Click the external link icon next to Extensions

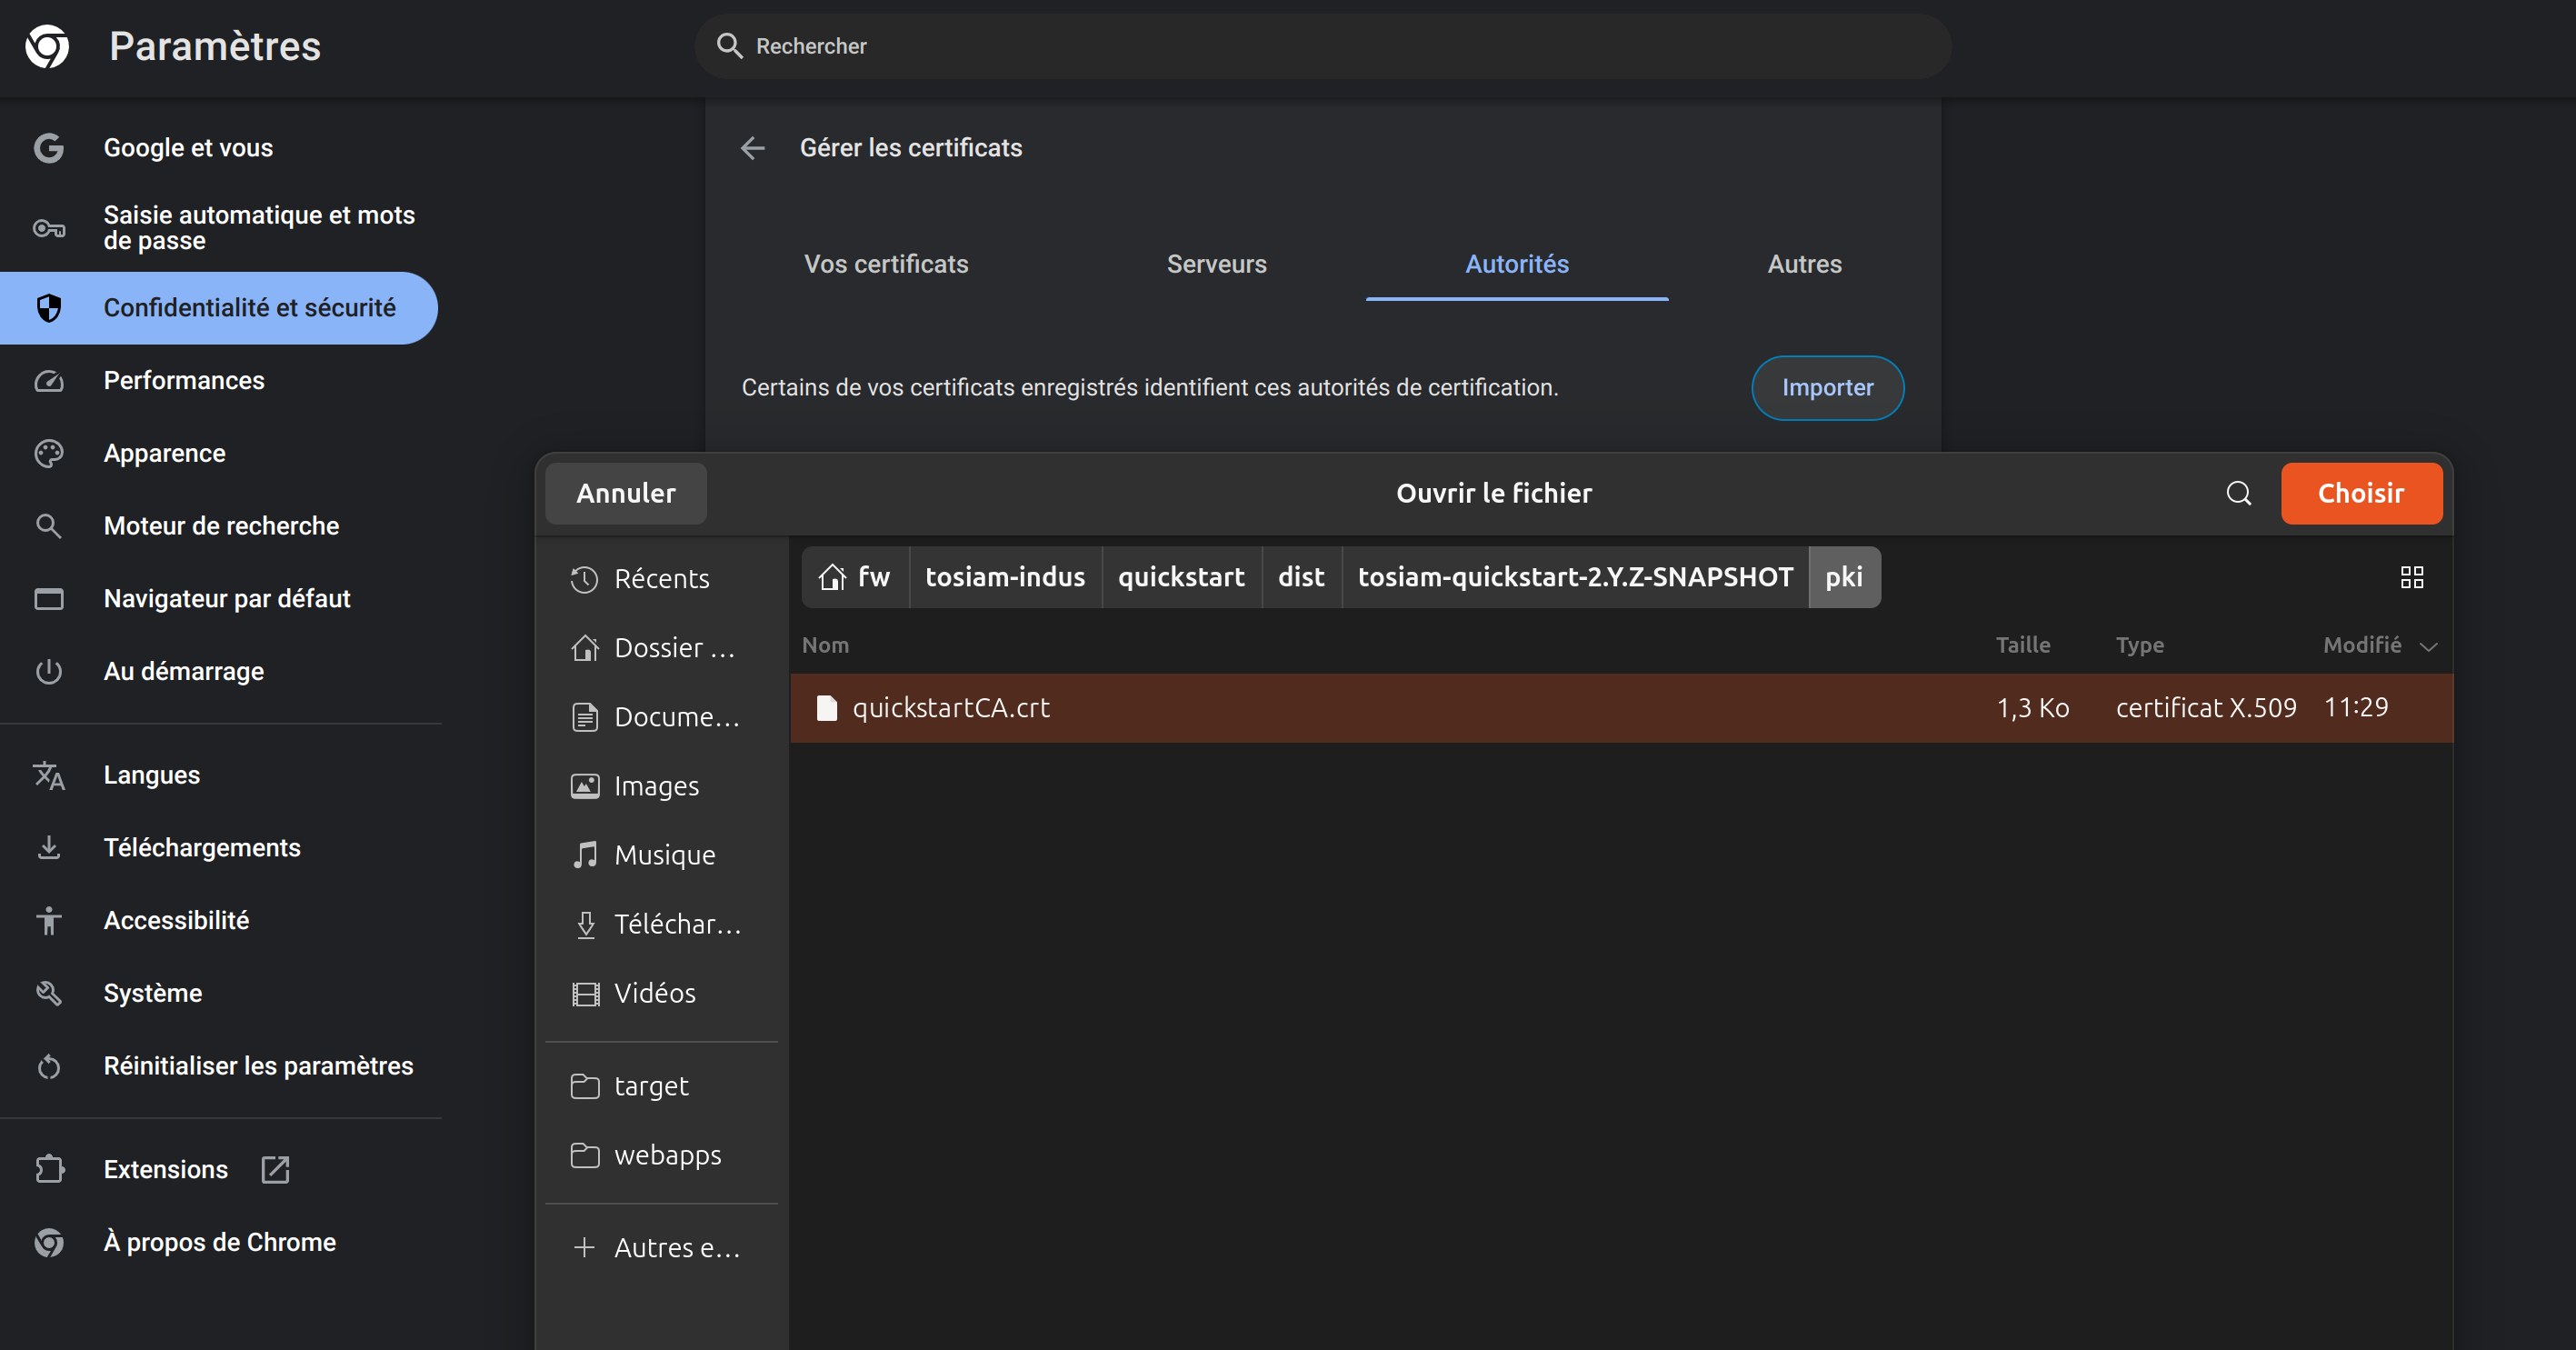(x=275, y=1170)
